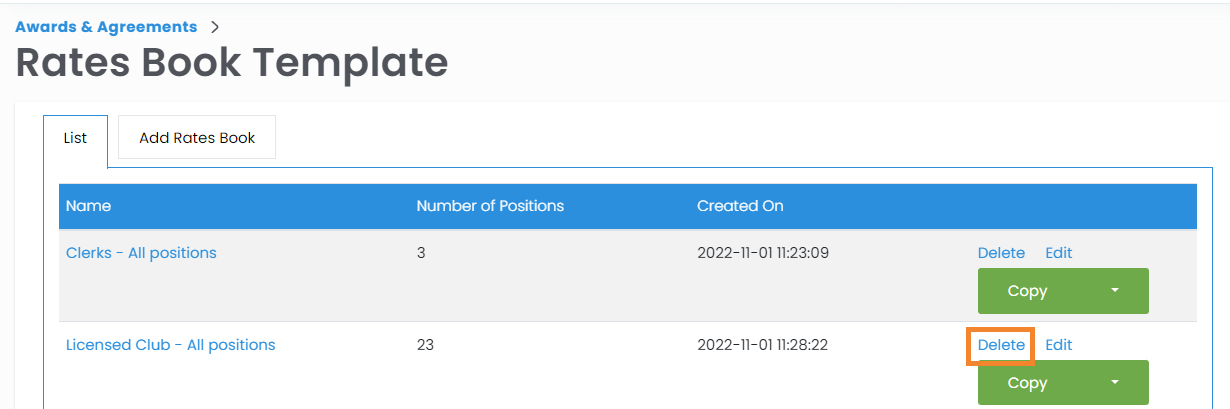Delete the Clerks - All positions rates book

tap(1001, 253)
